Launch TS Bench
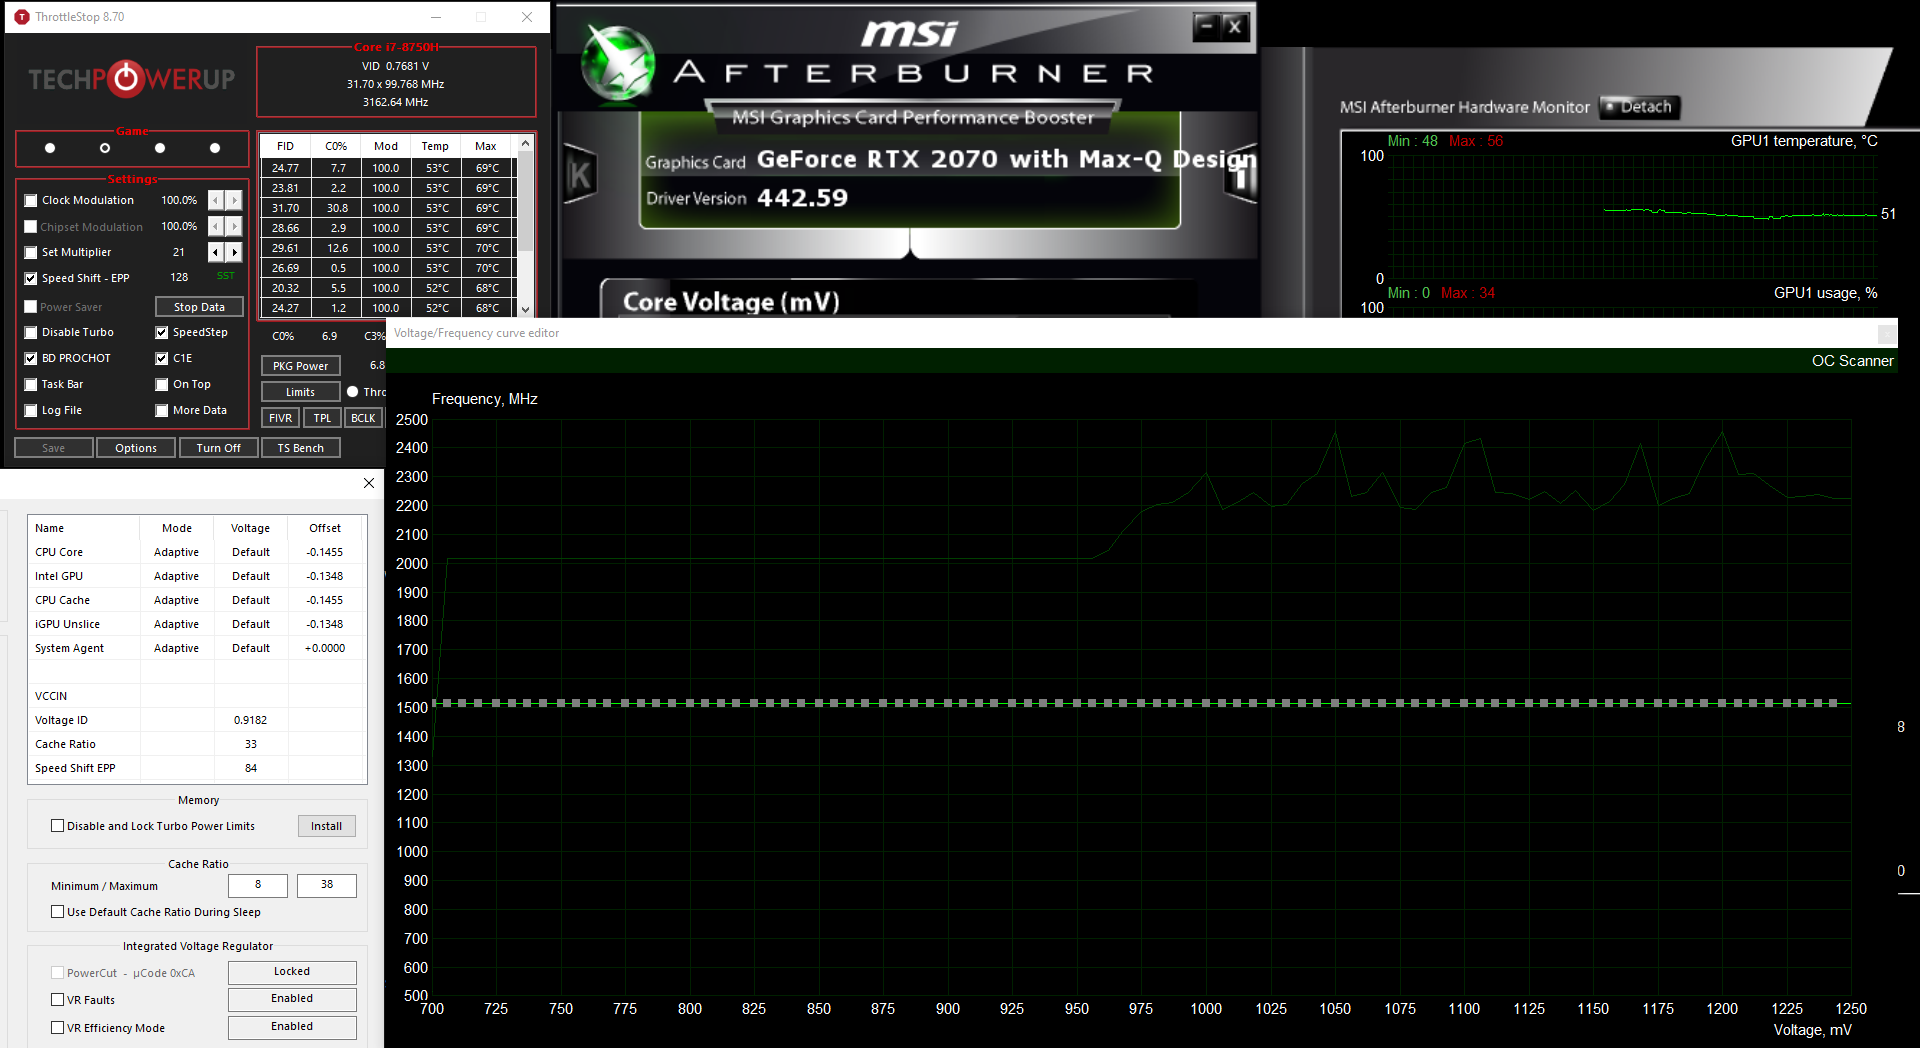Image resolution: width=1920 pixels, height=1048 pixels. tap(301, 448)
